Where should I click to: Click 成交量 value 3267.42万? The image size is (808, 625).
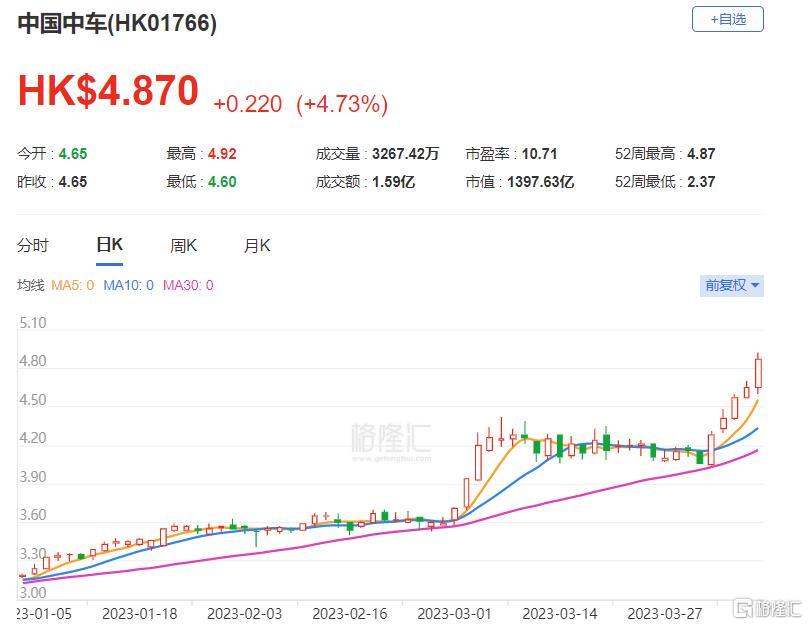(406, 154)
